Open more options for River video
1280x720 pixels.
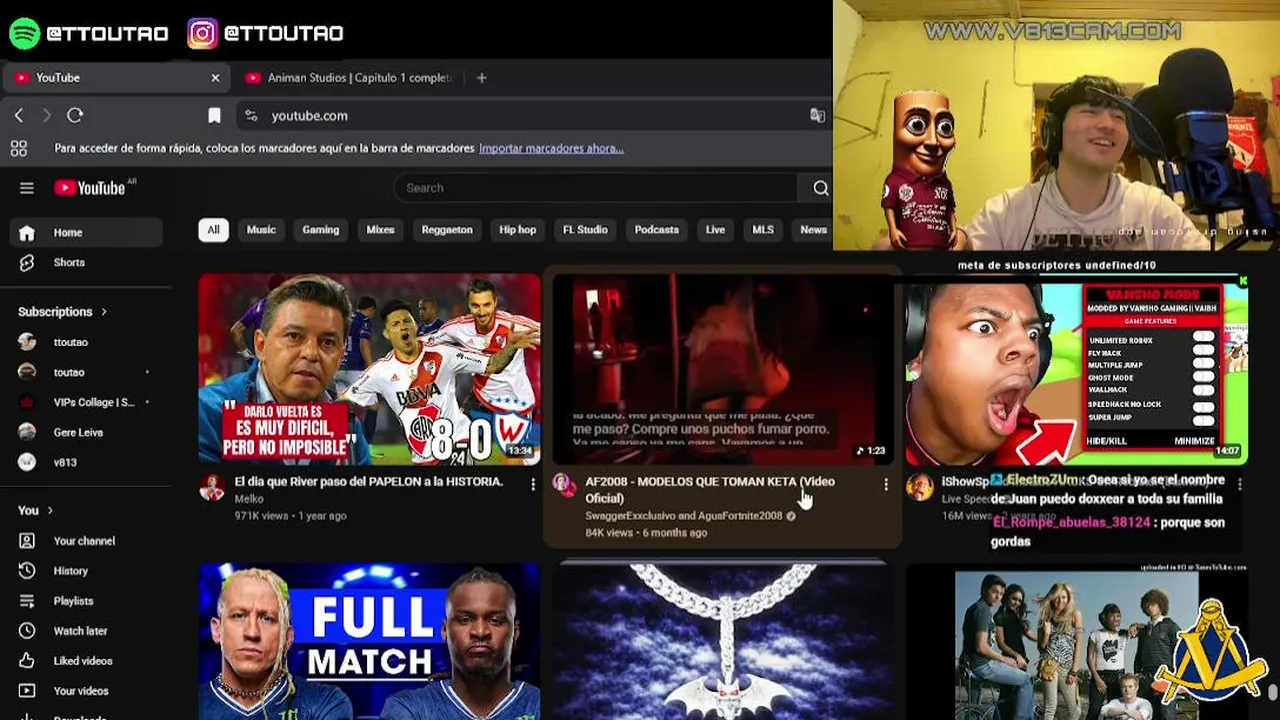click(532, 485)
